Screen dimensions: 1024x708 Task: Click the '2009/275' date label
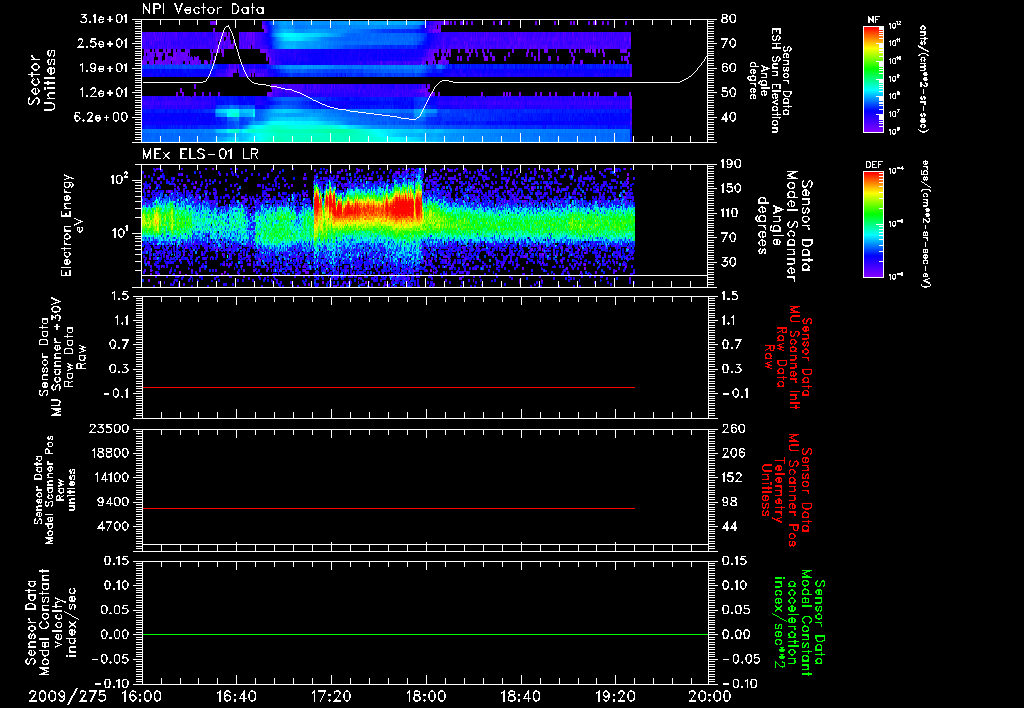click(x=67, y=696)
